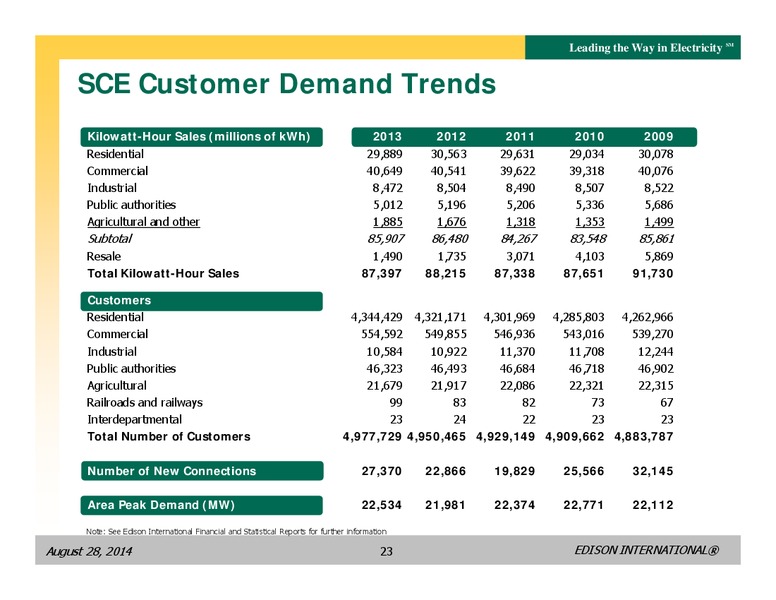Click industrial customers value 10,584
The image size is (776, 600).
385,352
